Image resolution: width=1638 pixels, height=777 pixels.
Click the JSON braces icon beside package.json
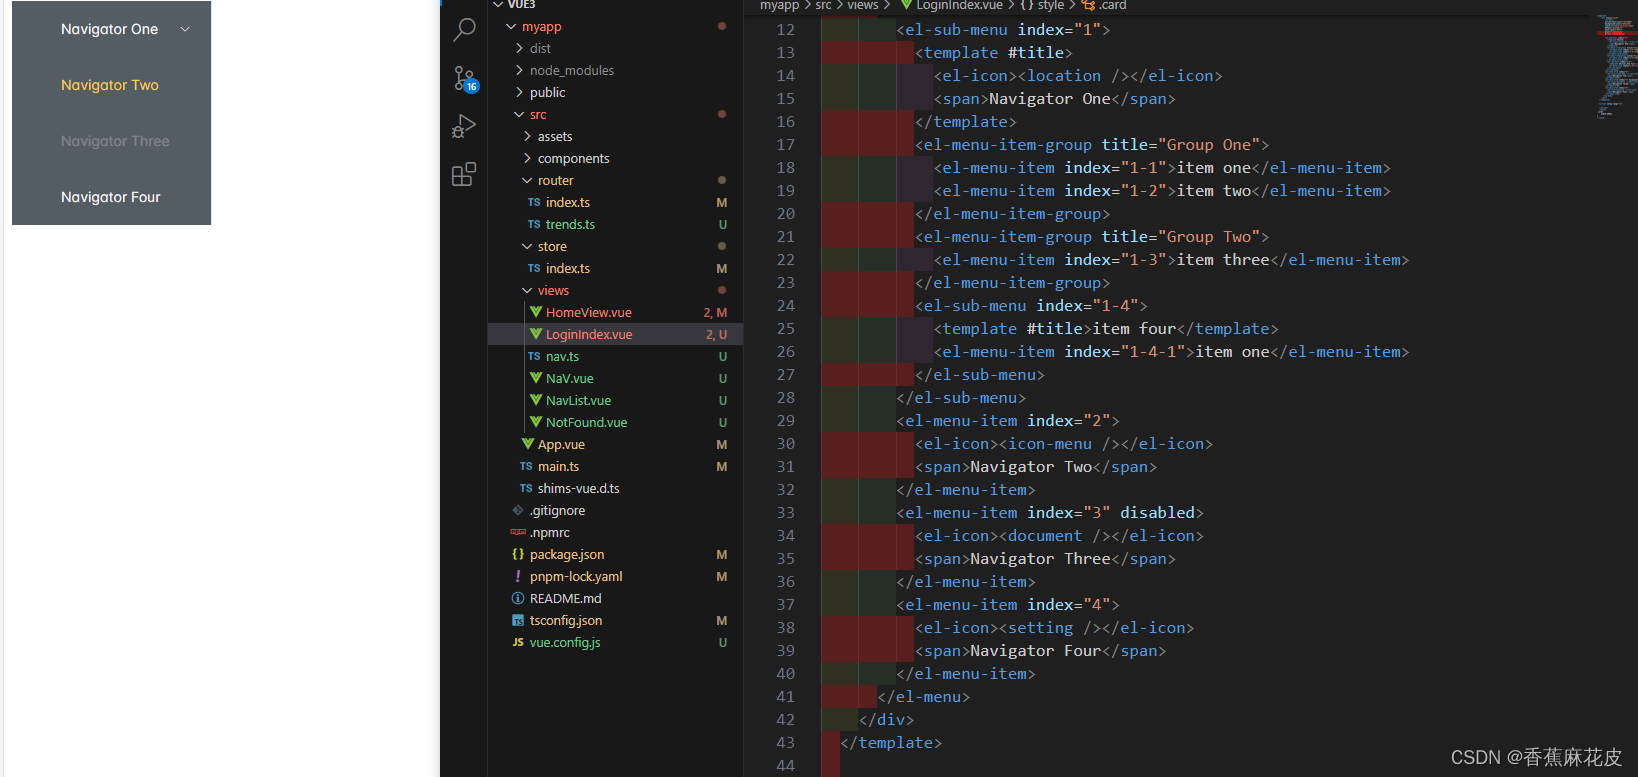(518, 554)
